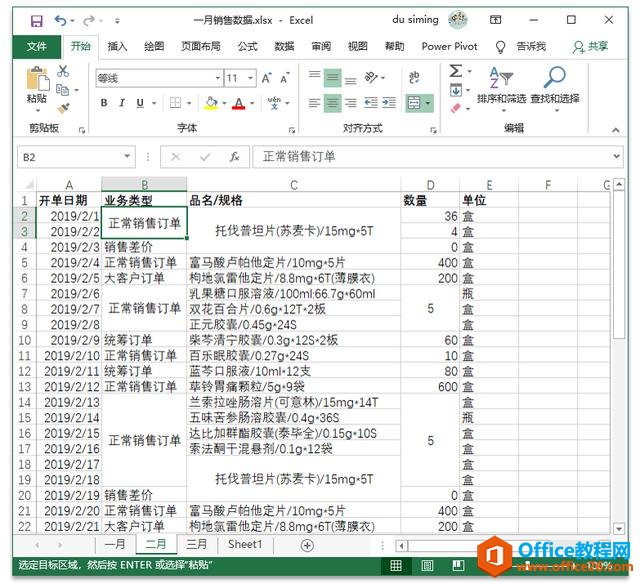Viewport: 640px width, 584px height.
Task: Toggle bold formatting
Action: tap(104, 103)
